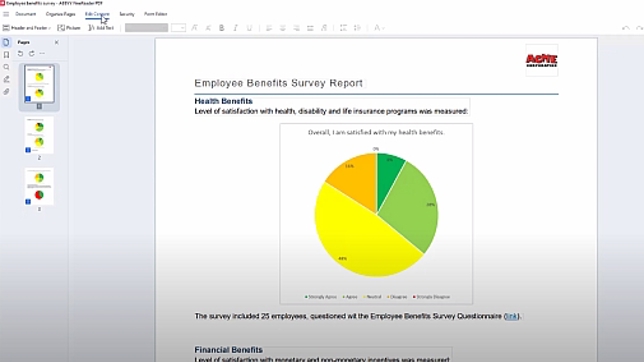Open the Bookmarks sidebar icon
This screenshot has width=644, height=362.
coord(6,55)
